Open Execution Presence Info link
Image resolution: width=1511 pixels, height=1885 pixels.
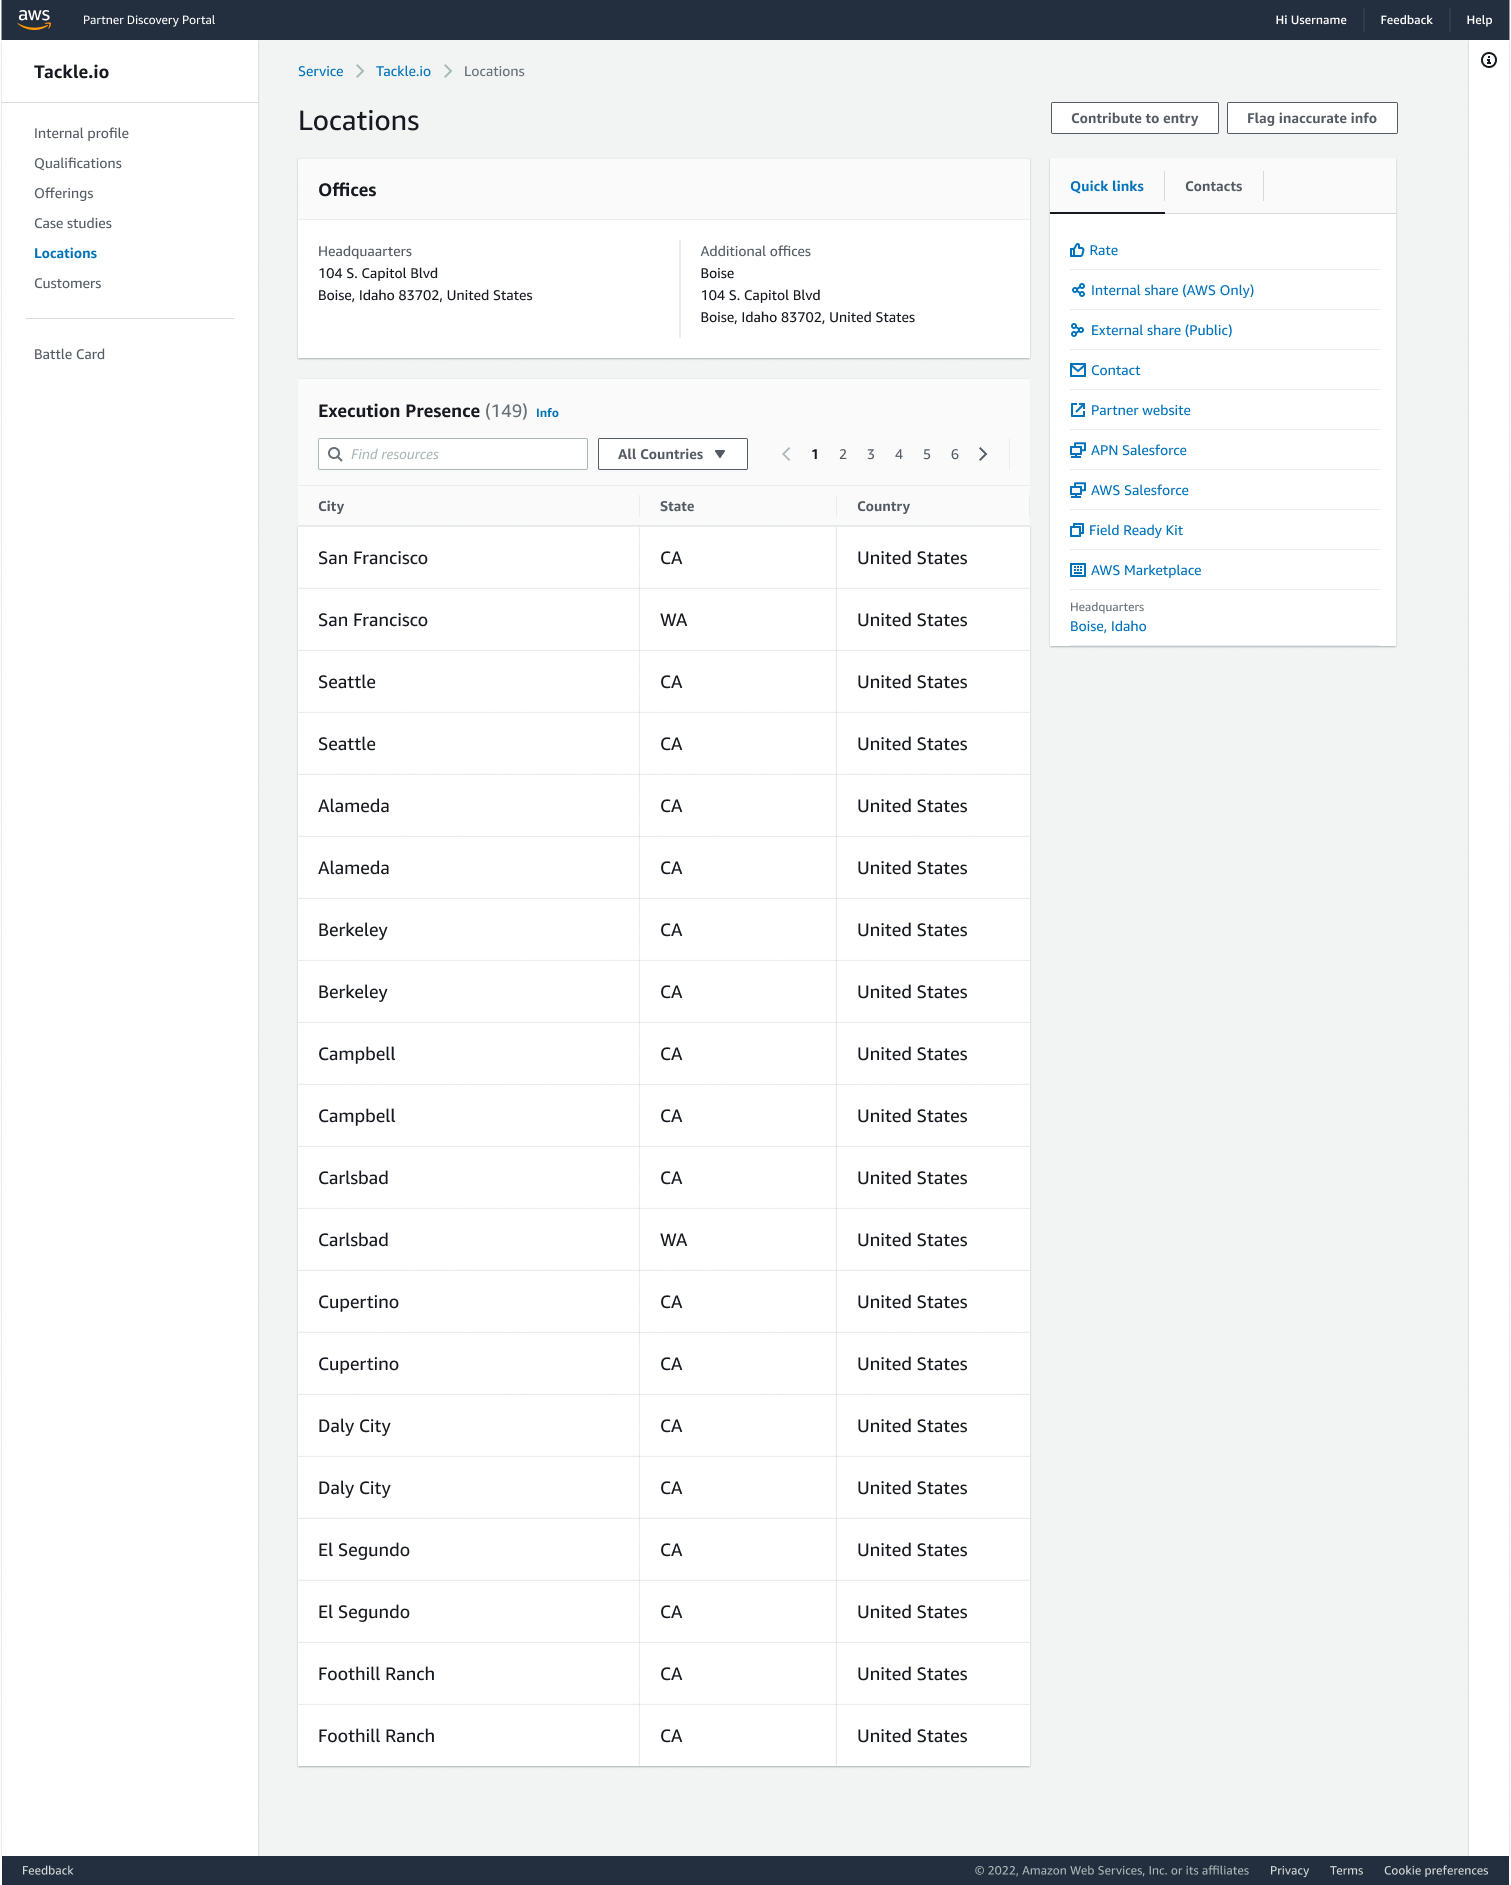click(x=547, y=413)
